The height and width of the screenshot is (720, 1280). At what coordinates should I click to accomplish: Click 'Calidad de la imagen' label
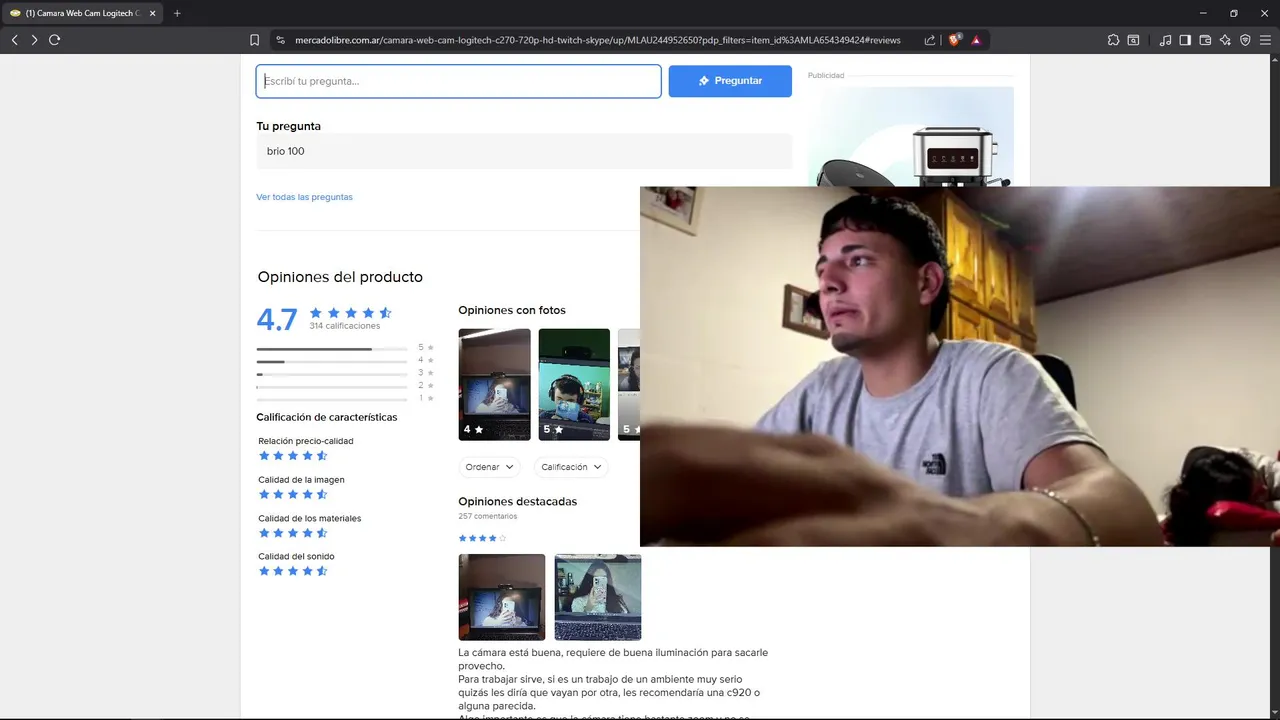click(301, 480)
